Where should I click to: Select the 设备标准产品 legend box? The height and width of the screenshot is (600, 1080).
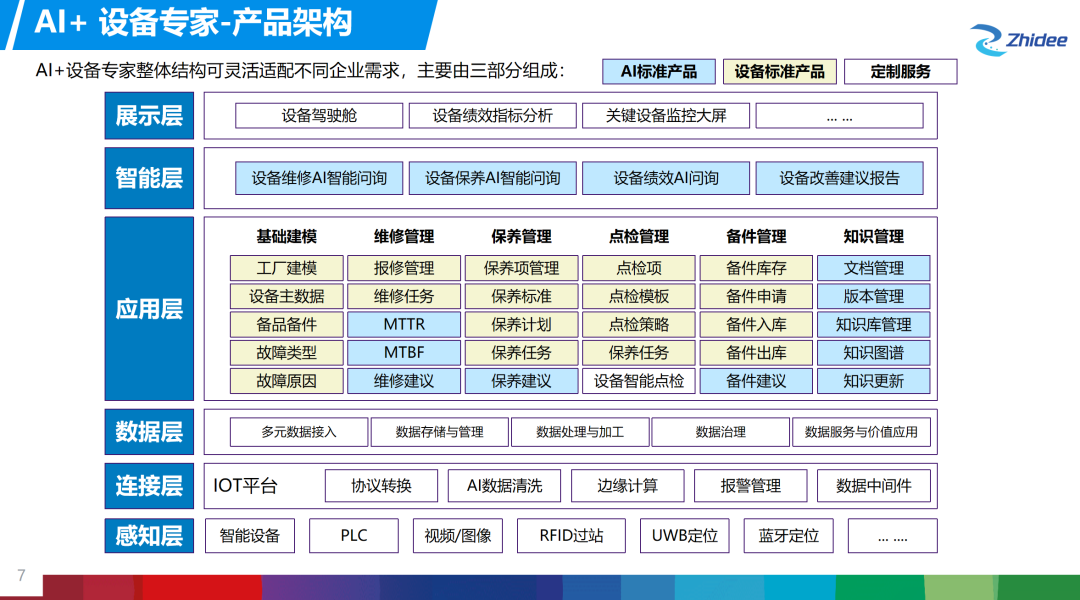pyautogui.click(x=780, y=72)
